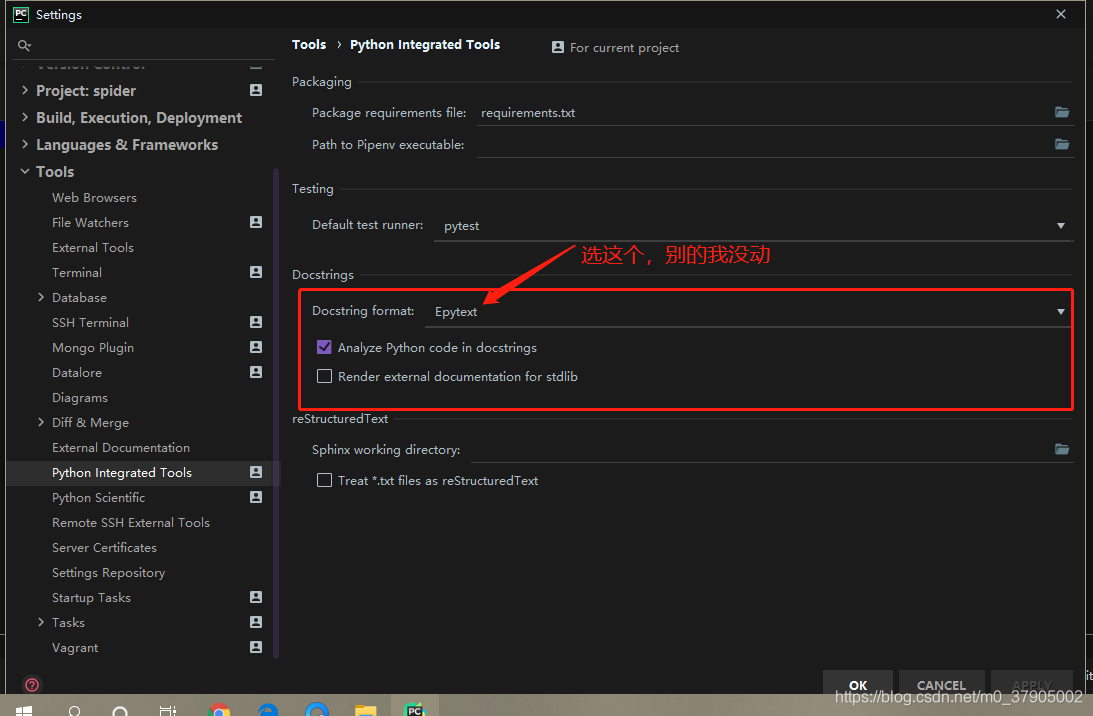The image size is (1093, 716).
Task: Open Task View on the taskbar
Action: [x=167, y=710]
